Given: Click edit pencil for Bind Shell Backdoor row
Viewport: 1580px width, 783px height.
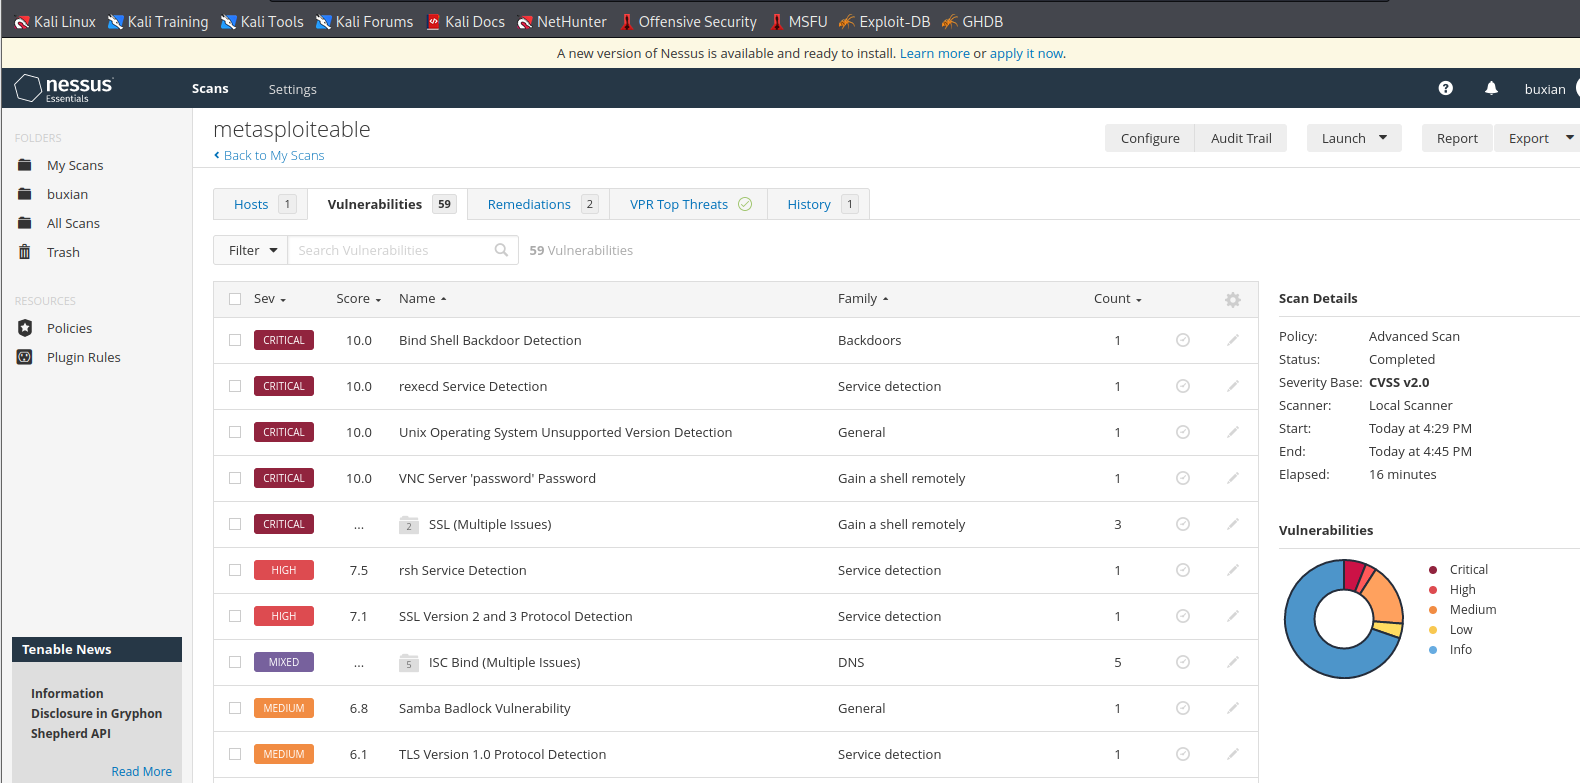Looking at the screenshot, I should tap(1233, 340).
